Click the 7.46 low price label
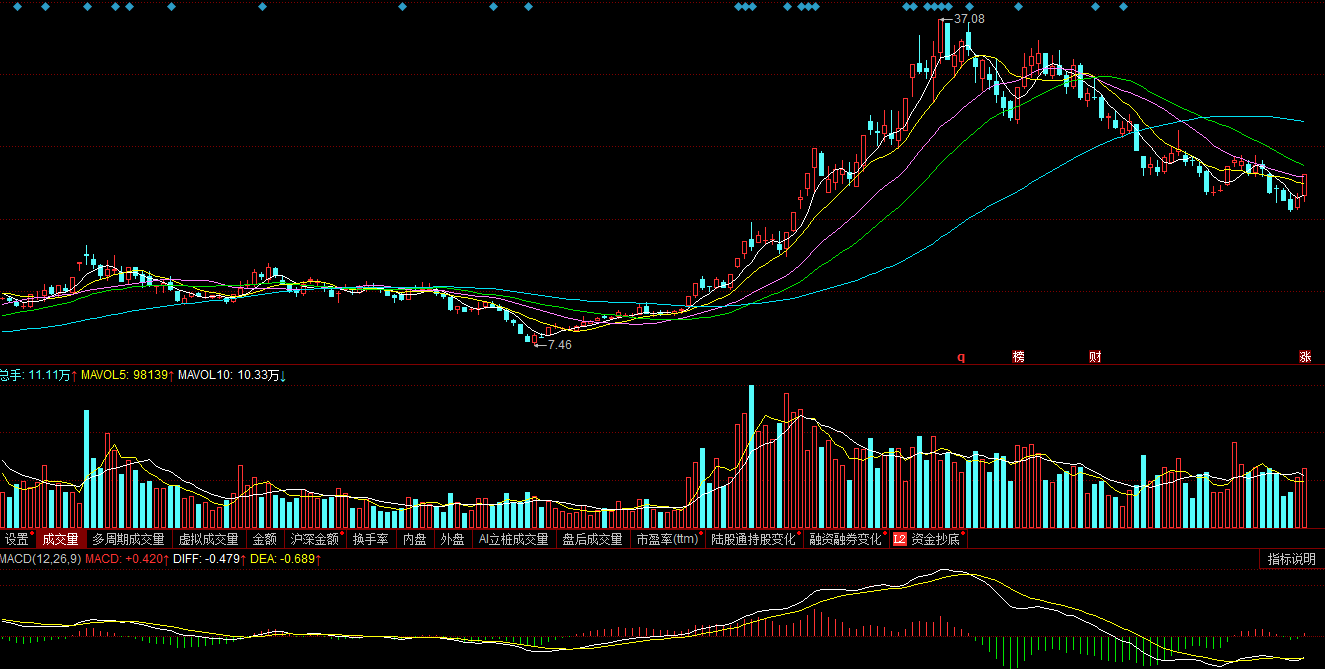This screenshot has width=1325, height=669. (x=560, y=345)
